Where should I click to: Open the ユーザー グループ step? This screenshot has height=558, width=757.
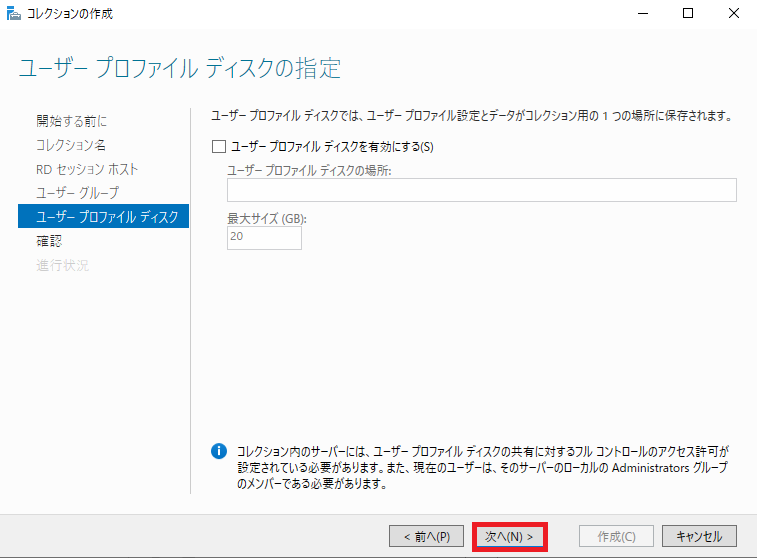tap(77, 193)
